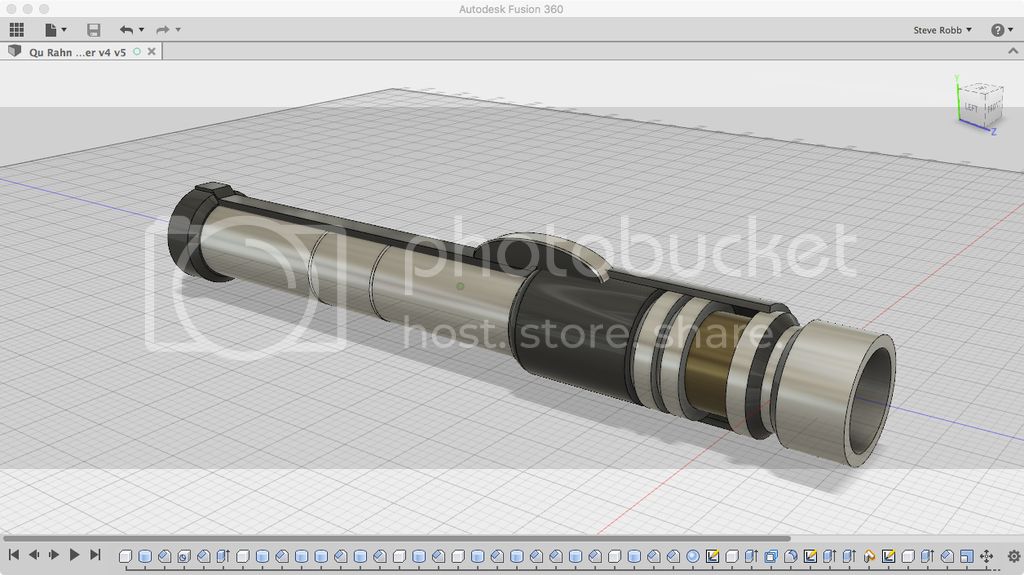Viewport: 1024px width, 575px height.
Task: Select the move feature with four arrows
Action: (x=987, y=556)
